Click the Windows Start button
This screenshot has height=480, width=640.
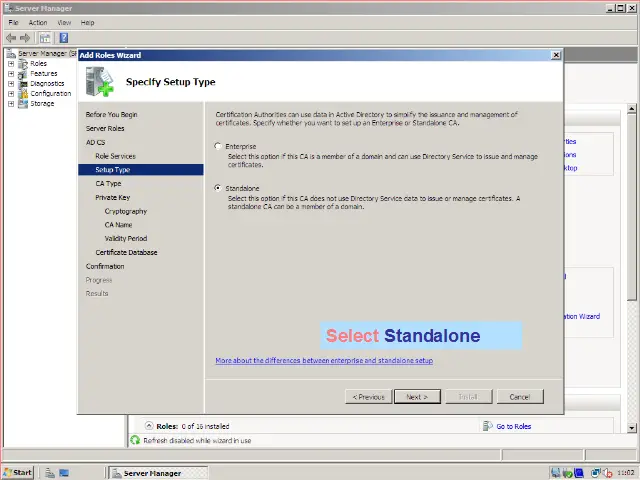tap(18, 472)
